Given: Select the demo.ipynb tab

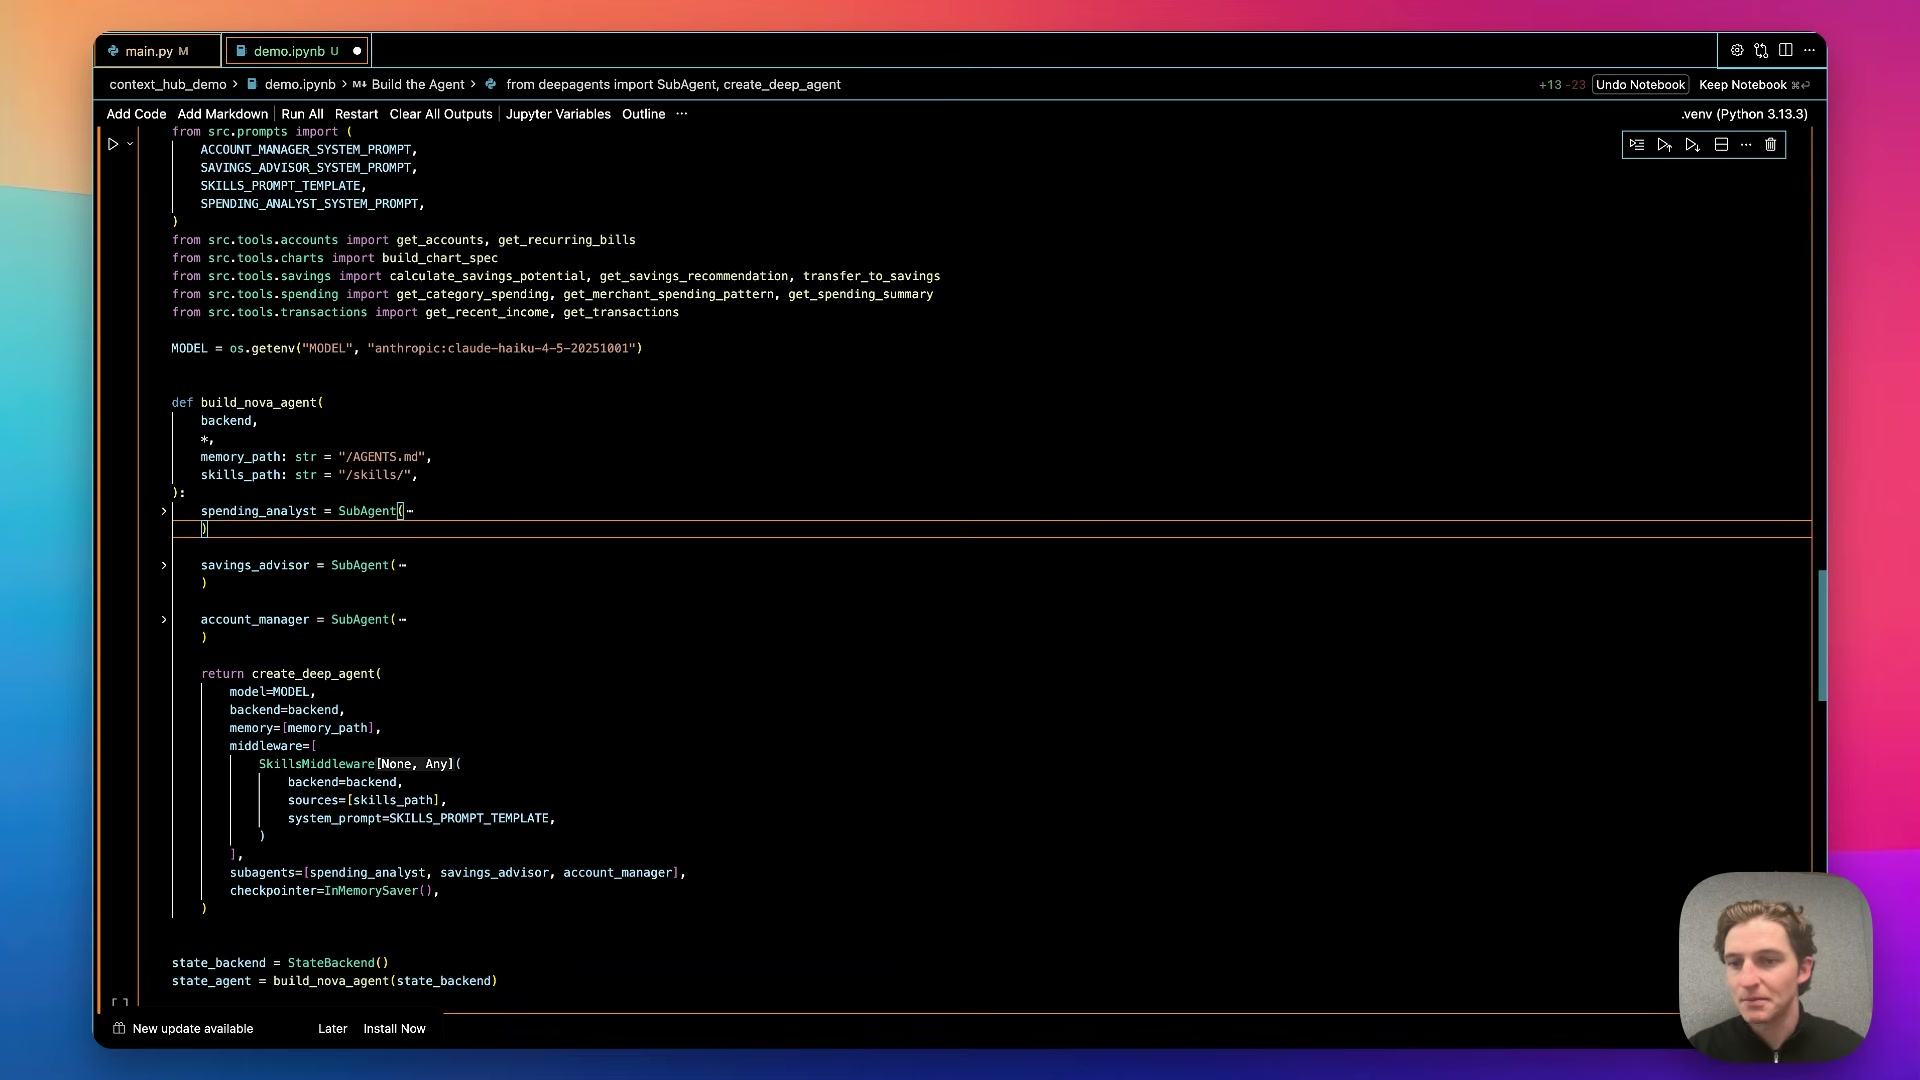Looking at the screenshot, I should 288,51.
